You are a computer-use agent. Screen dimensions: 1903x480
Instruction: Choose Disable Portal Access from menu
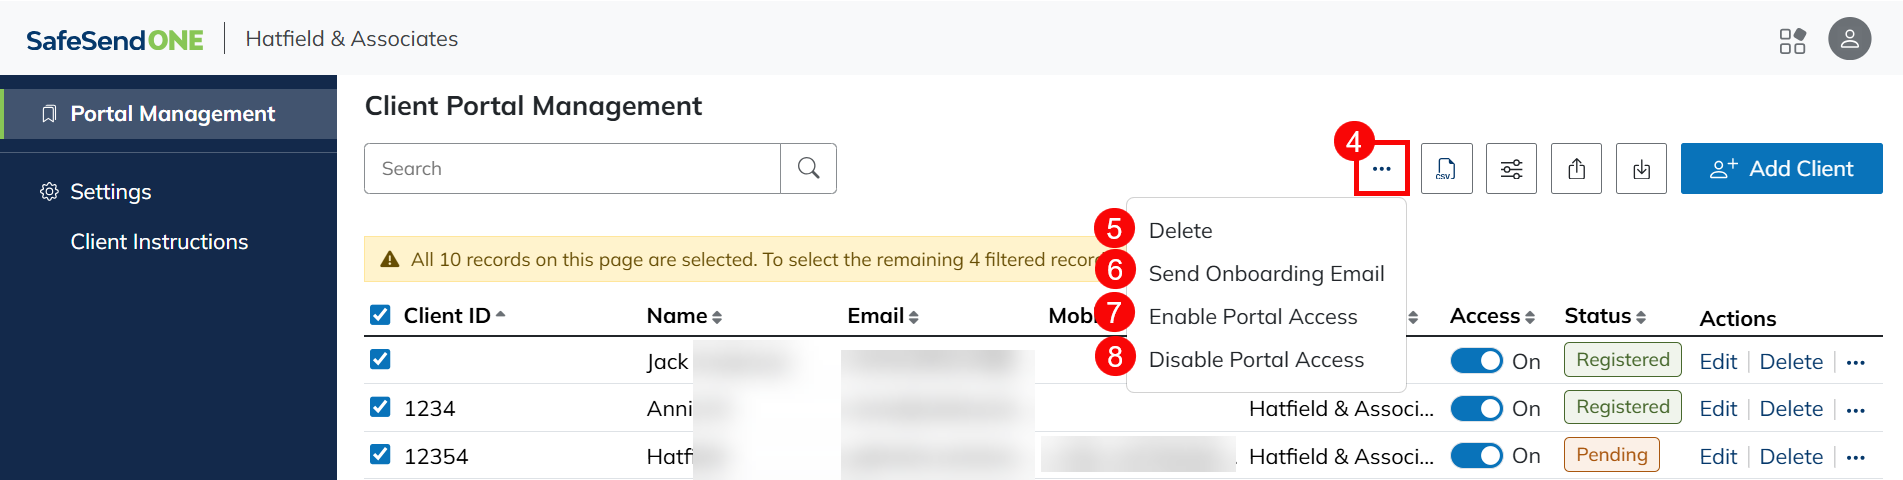(1256, 359)
